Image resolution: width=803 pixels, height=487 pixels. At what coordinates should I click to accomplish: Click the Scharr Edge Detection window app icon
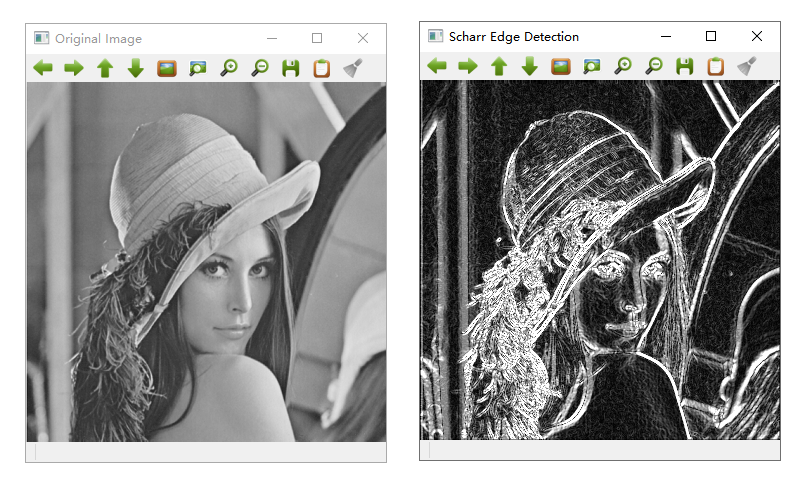point(435,36)
